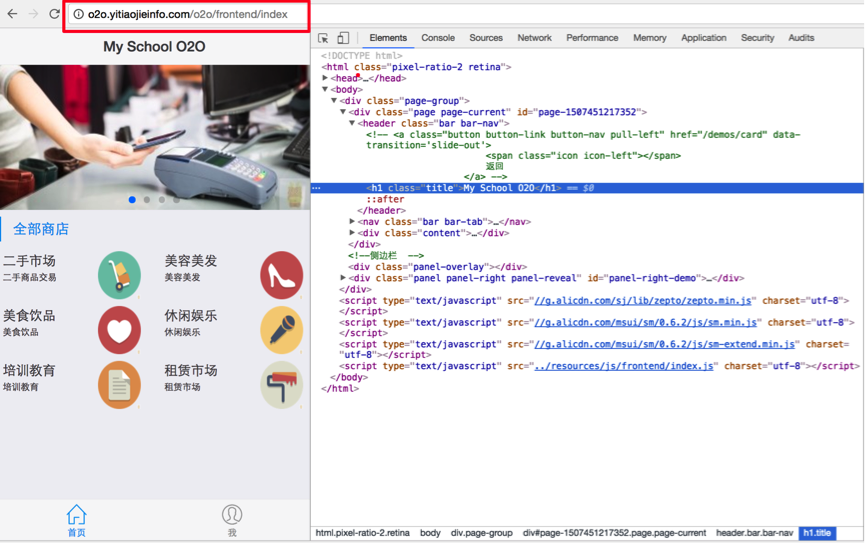
Task: Open the 租赁市场 paint roller icon
Action: click(281, 385)
